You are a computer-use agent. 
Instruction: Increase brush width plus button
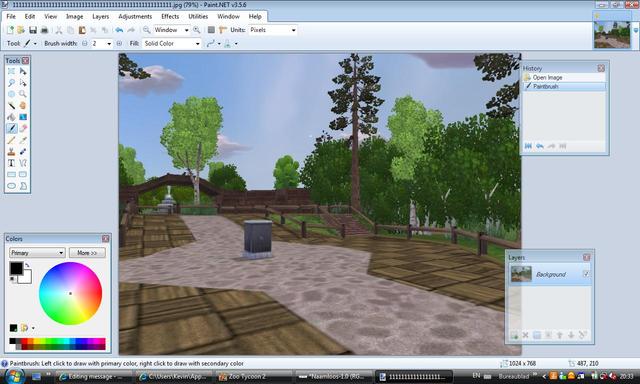coord(119,43)
